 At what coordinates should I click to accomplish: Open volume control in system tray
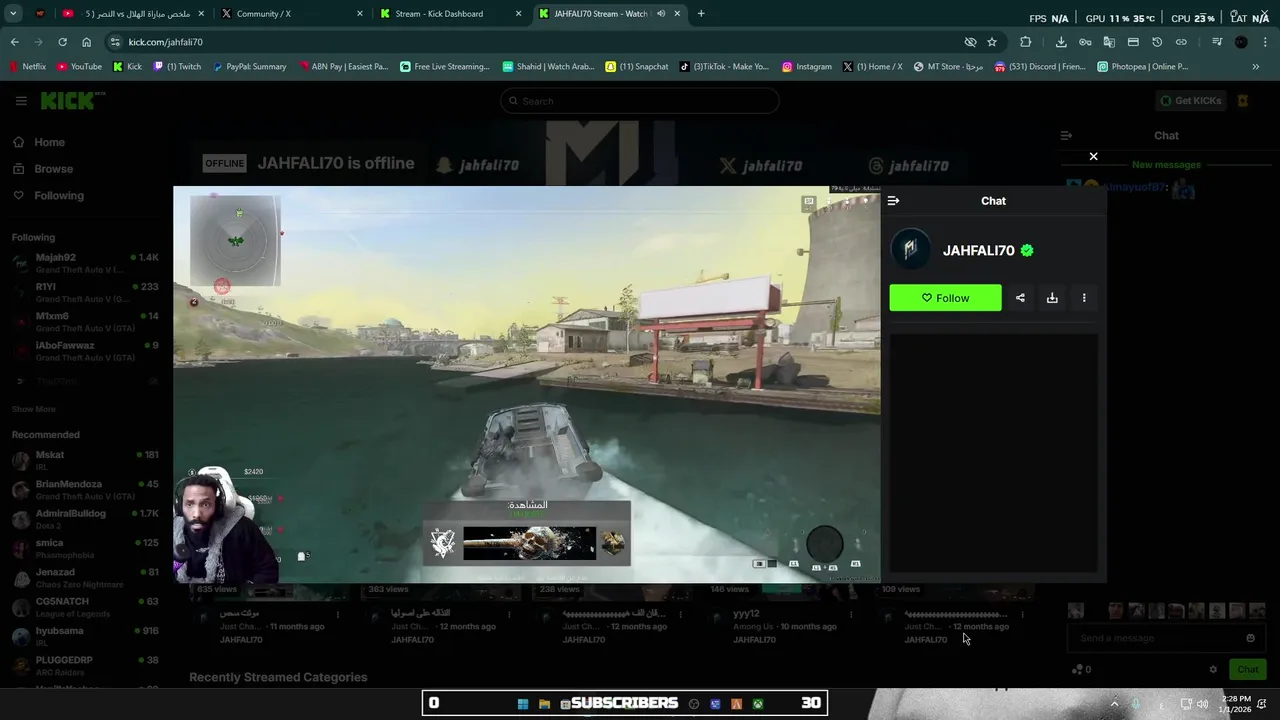(1202, 704)
